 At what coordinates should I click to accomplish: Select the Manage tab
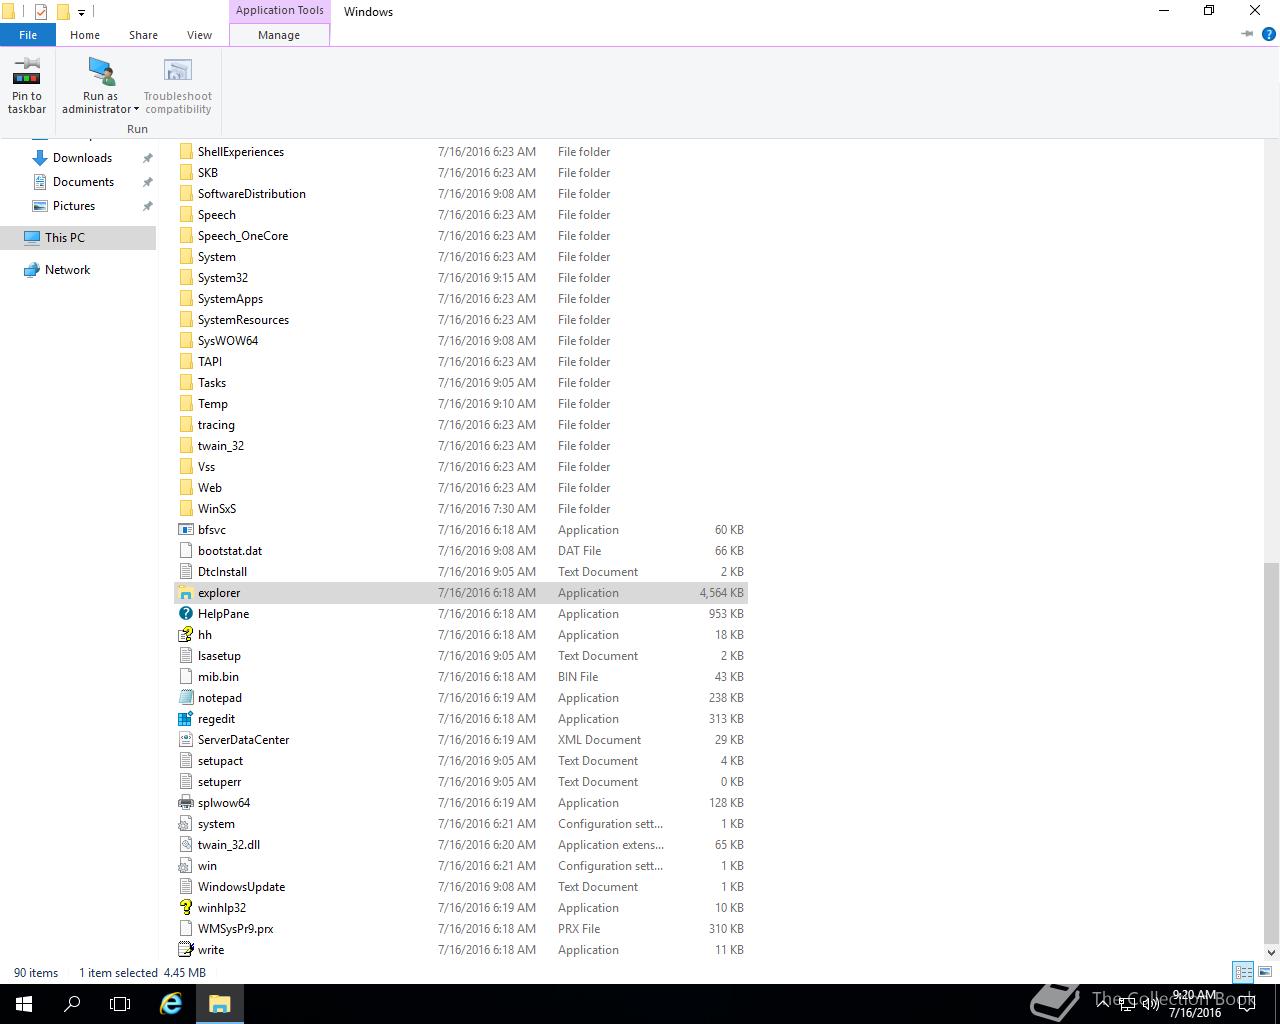279,35
